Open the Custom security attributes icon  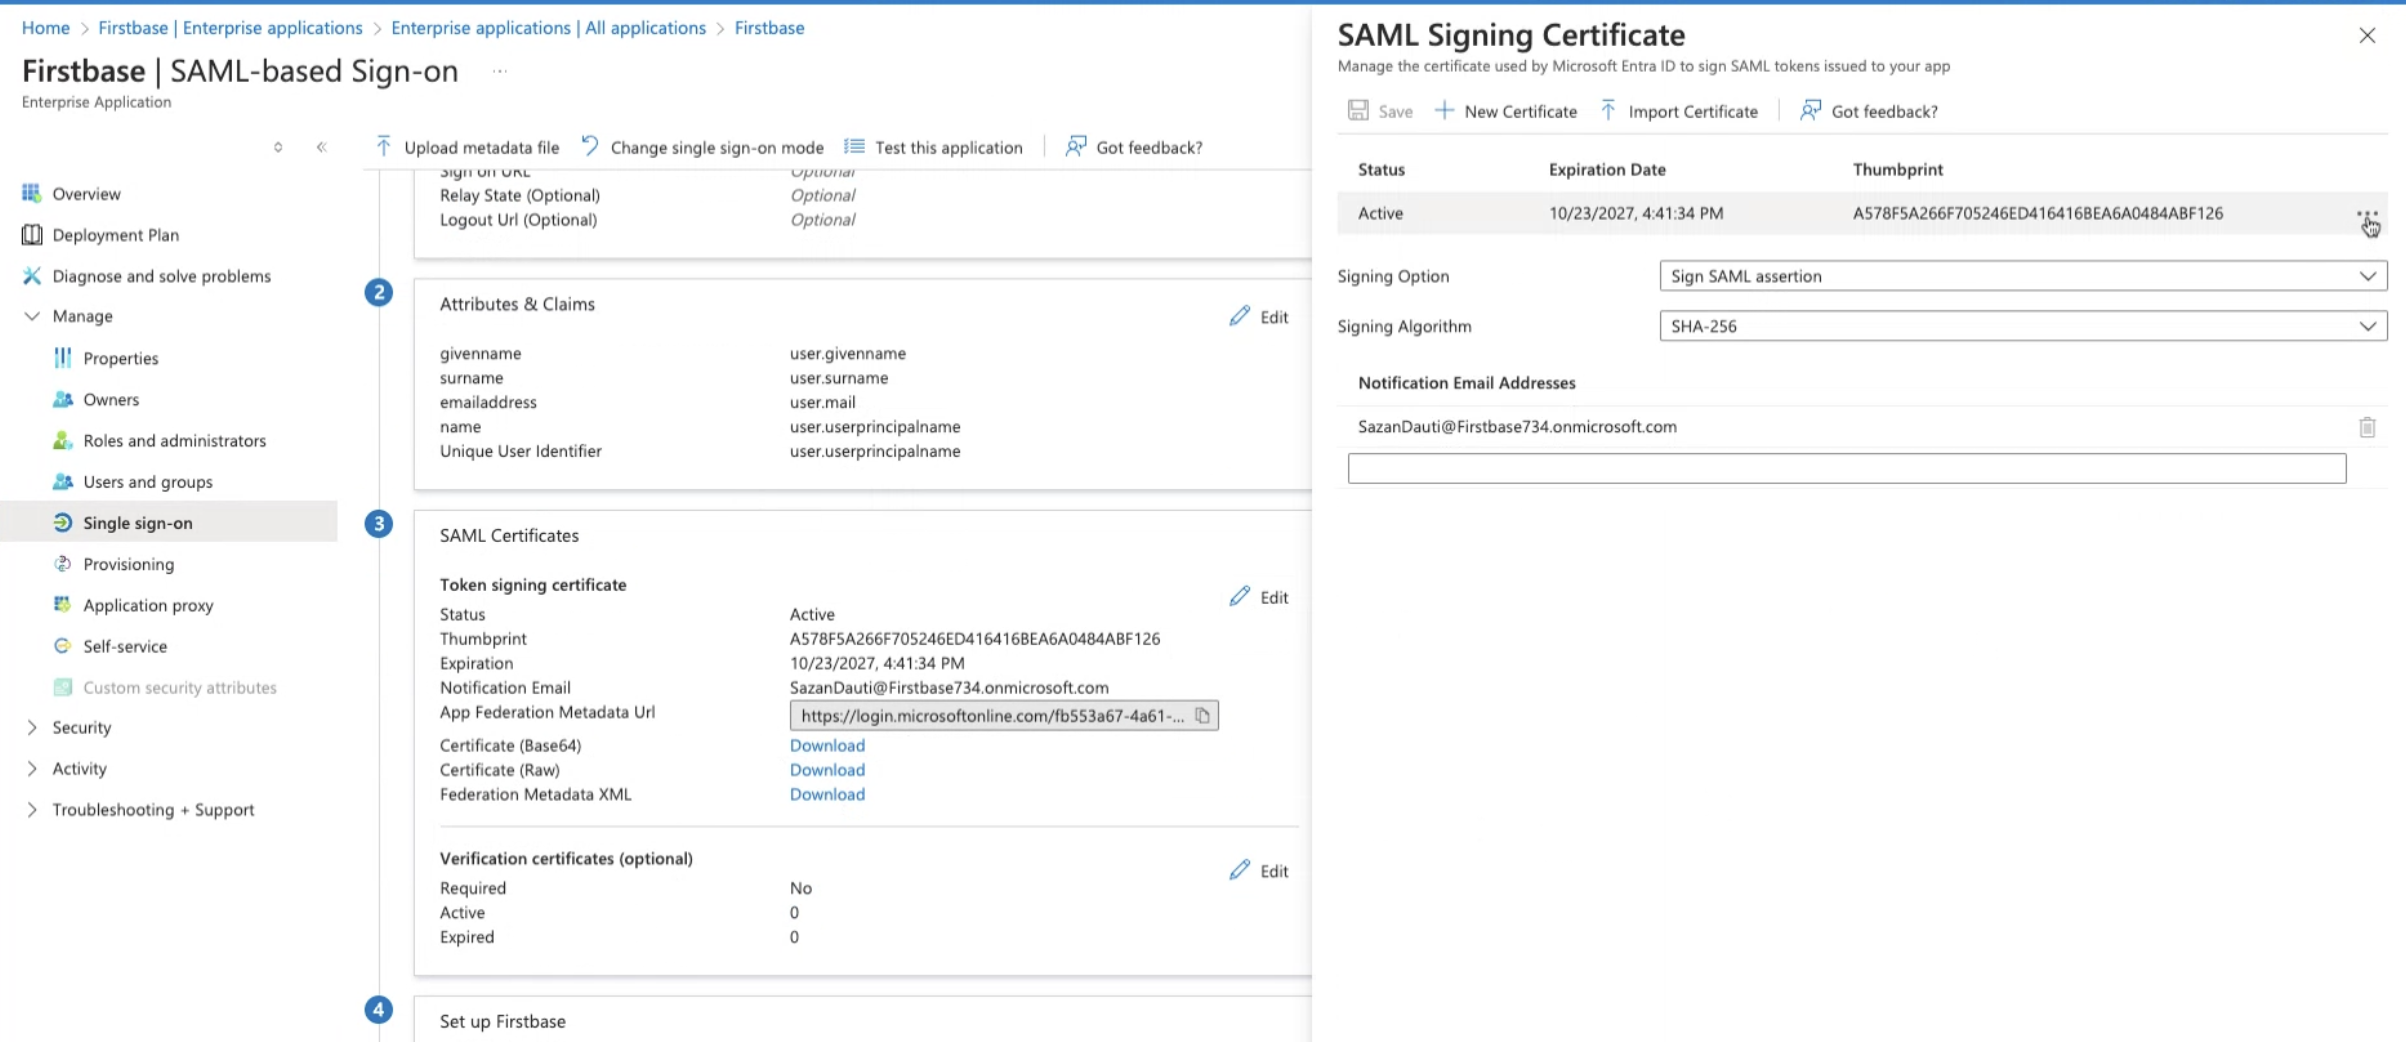click(x=62, y=687)
